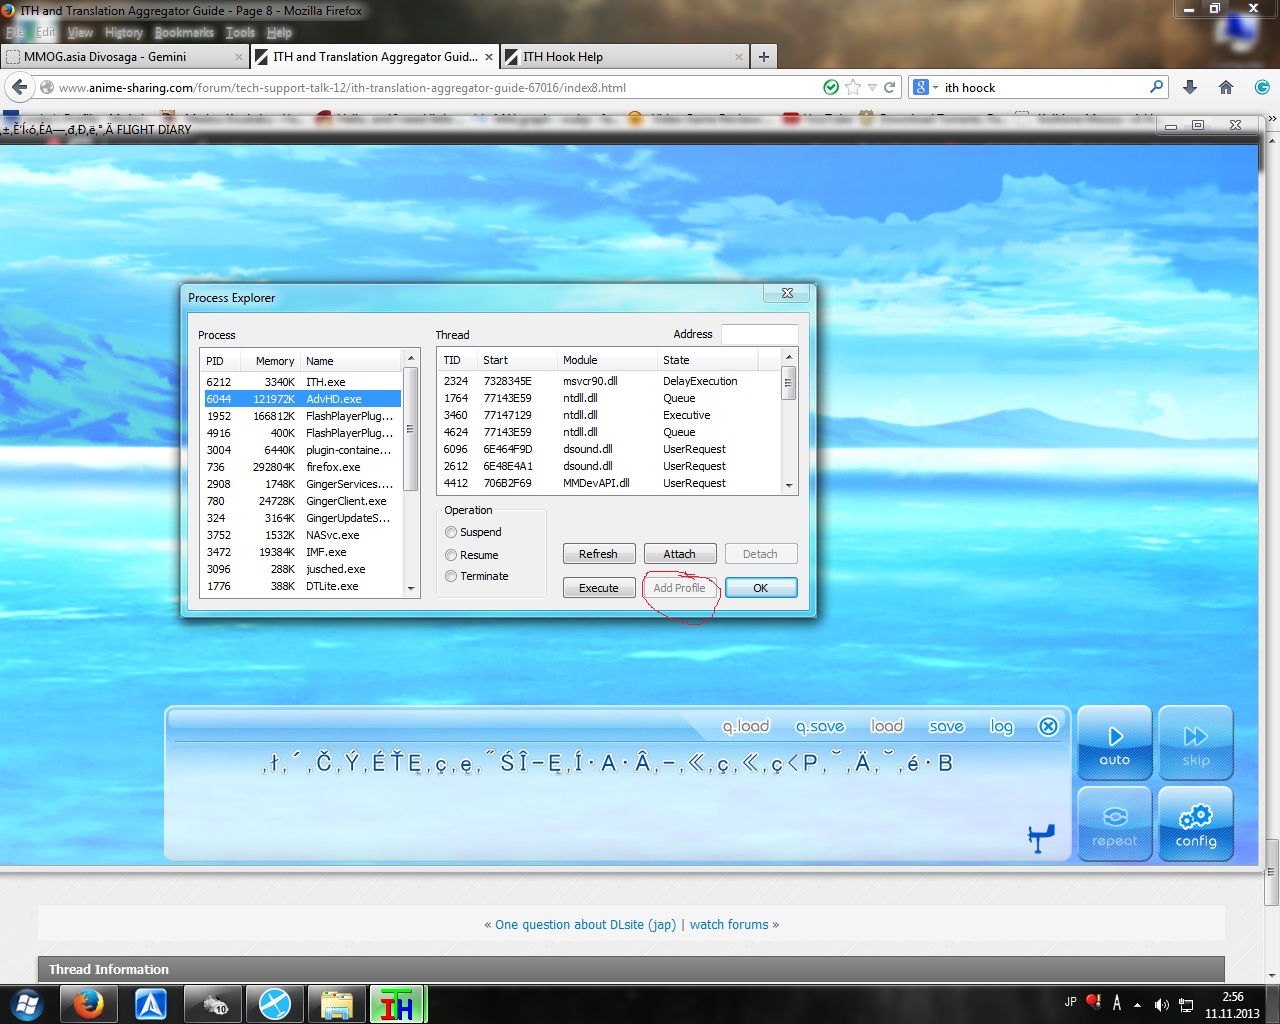Select thread row msvcr90.dll
This screenshot has width=1280, height=1024.
click(x=609, y=381)
